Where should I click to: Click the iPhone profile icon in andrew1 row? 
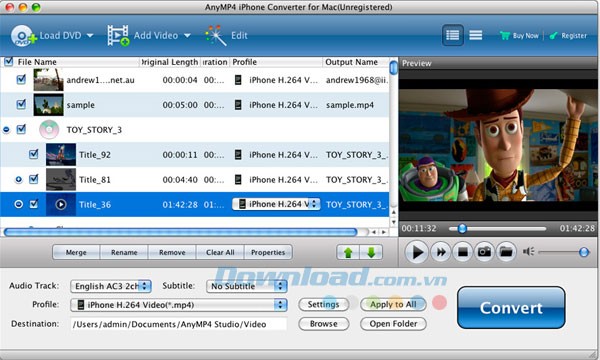coord(238,80)
